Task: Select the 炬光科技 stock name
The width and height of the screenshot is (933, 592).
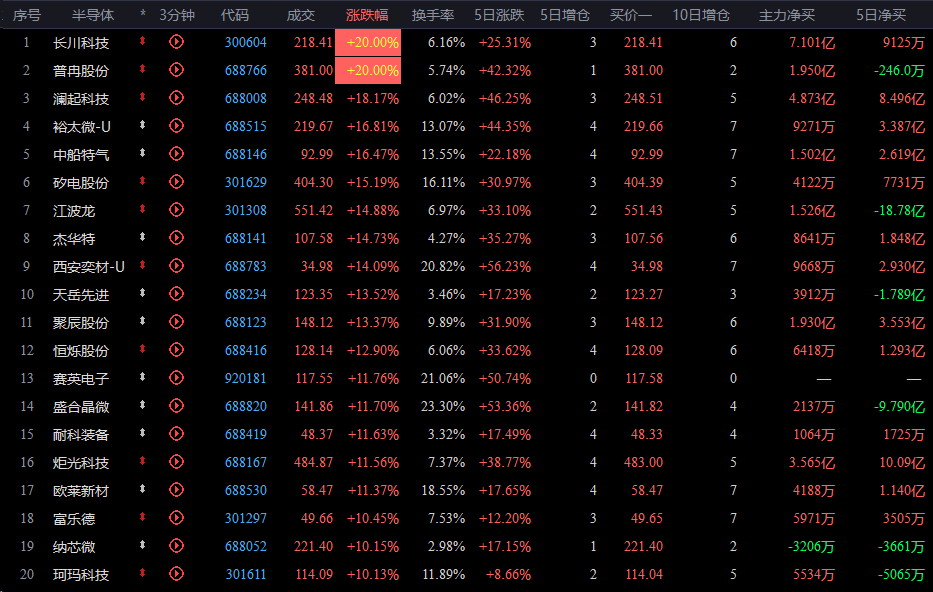Action: coord(81,462)
